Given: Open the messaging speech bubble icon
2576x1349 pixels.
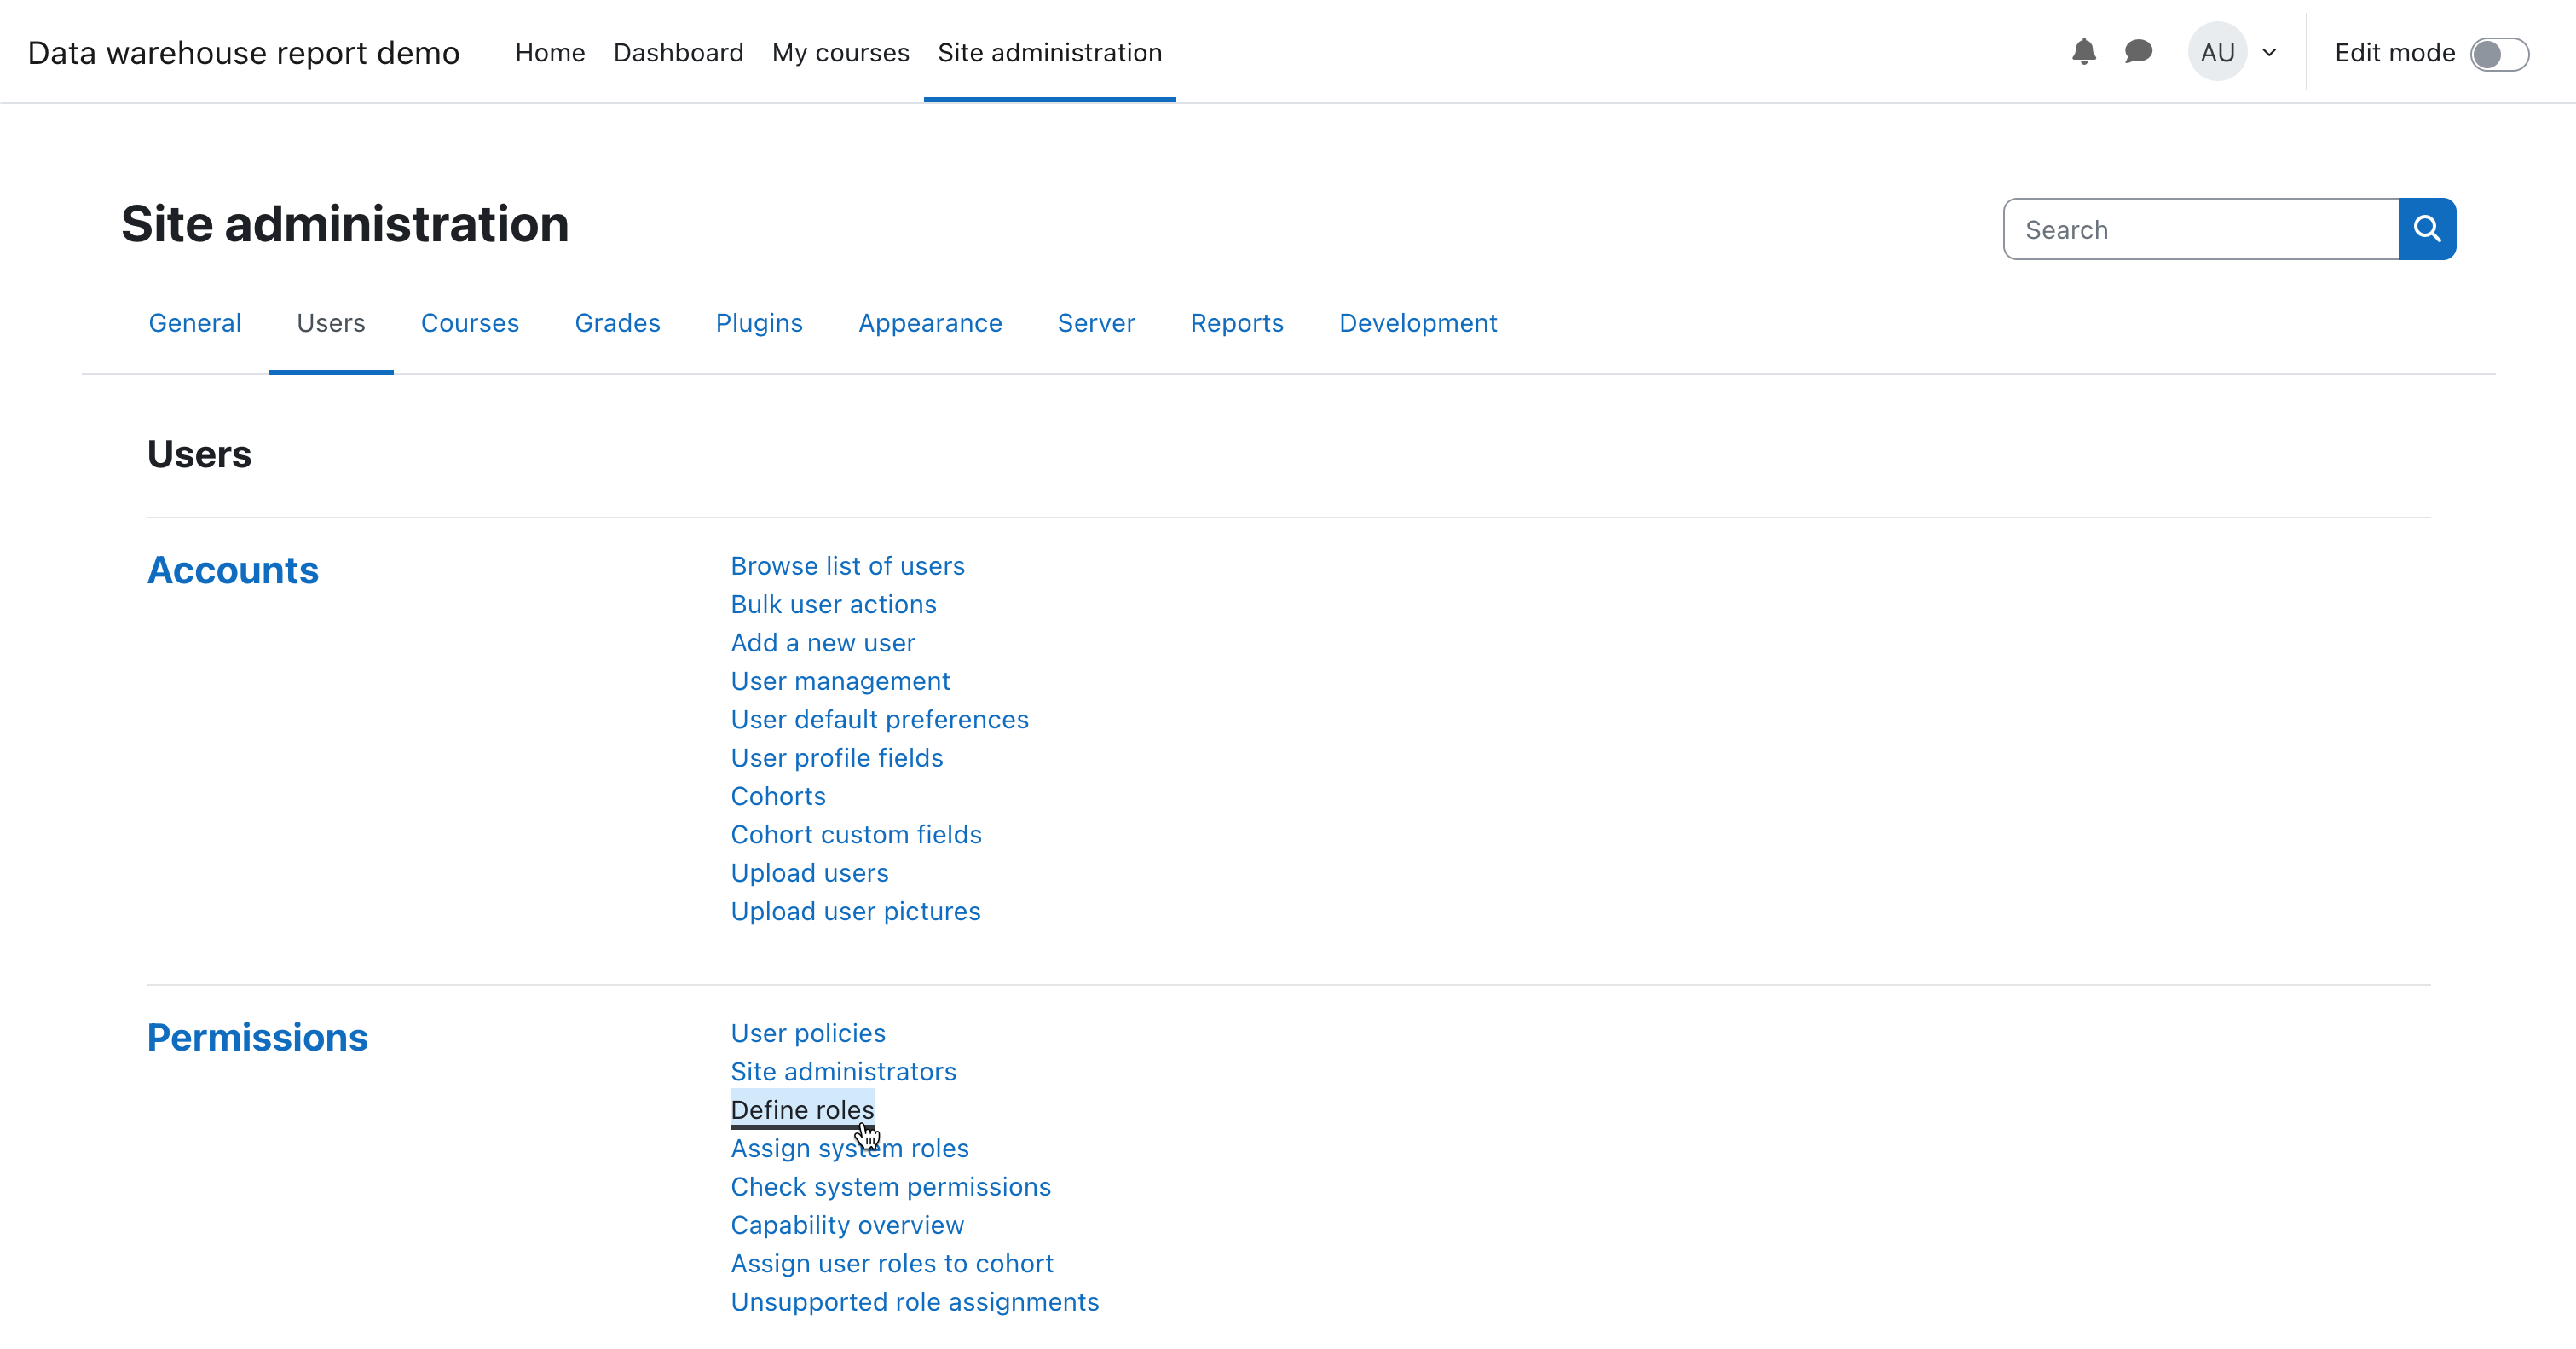Looking at the screenshot, I should (2138, 52).
